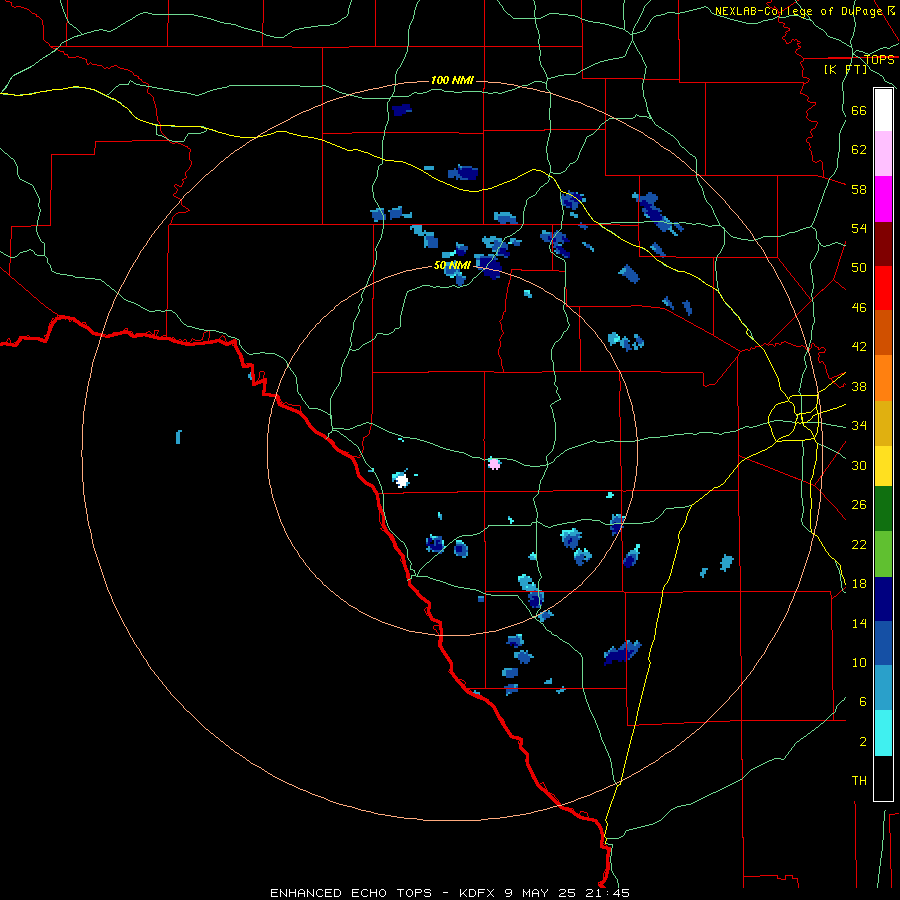900x900 pixels.
Task: Select the light green legend color segment
Action: click(x=883, y=554)
